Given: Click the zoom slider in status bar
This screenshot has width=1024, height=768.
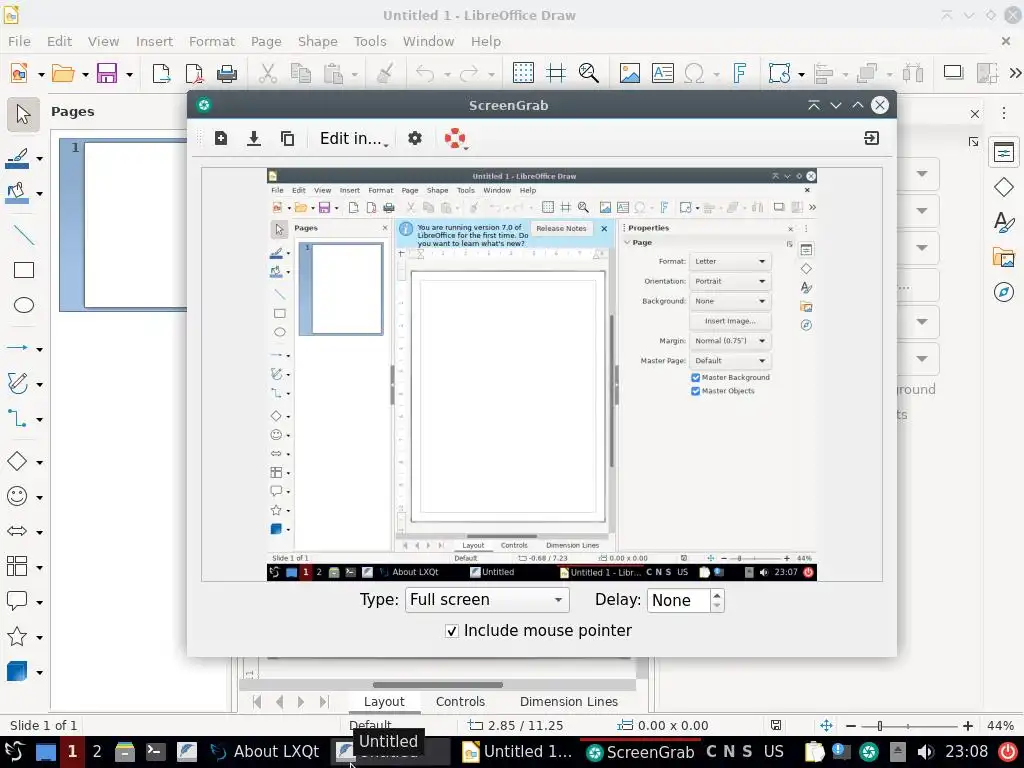Looking at the screenshot, I should click(908, 726).
